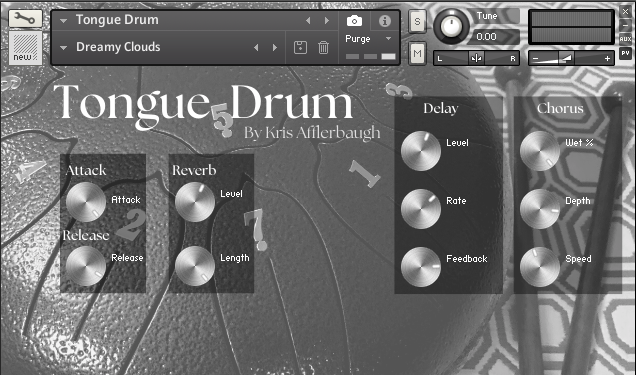Click the Chorus Depth knob
The height and width of the screenshot is (375, 636).
540,209
